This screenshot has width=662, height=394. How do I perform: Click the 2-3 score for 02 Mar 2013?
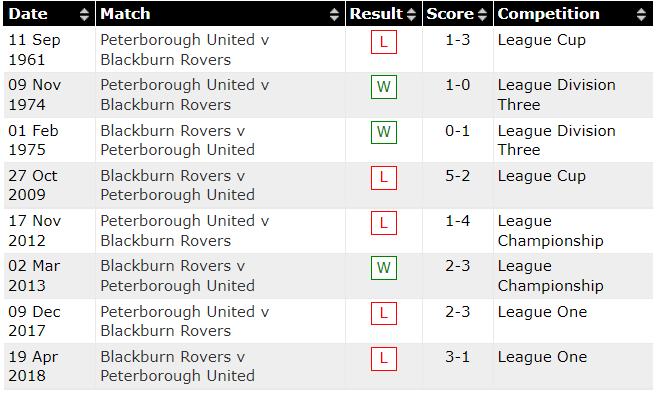click(x=458, y=266)
